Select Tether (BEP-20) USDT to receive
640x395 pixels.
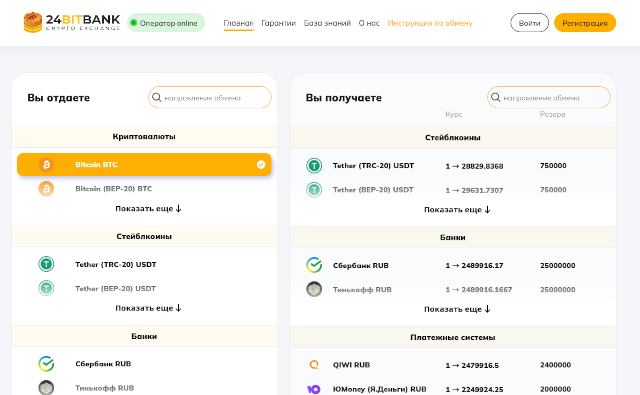click(453, 190)
